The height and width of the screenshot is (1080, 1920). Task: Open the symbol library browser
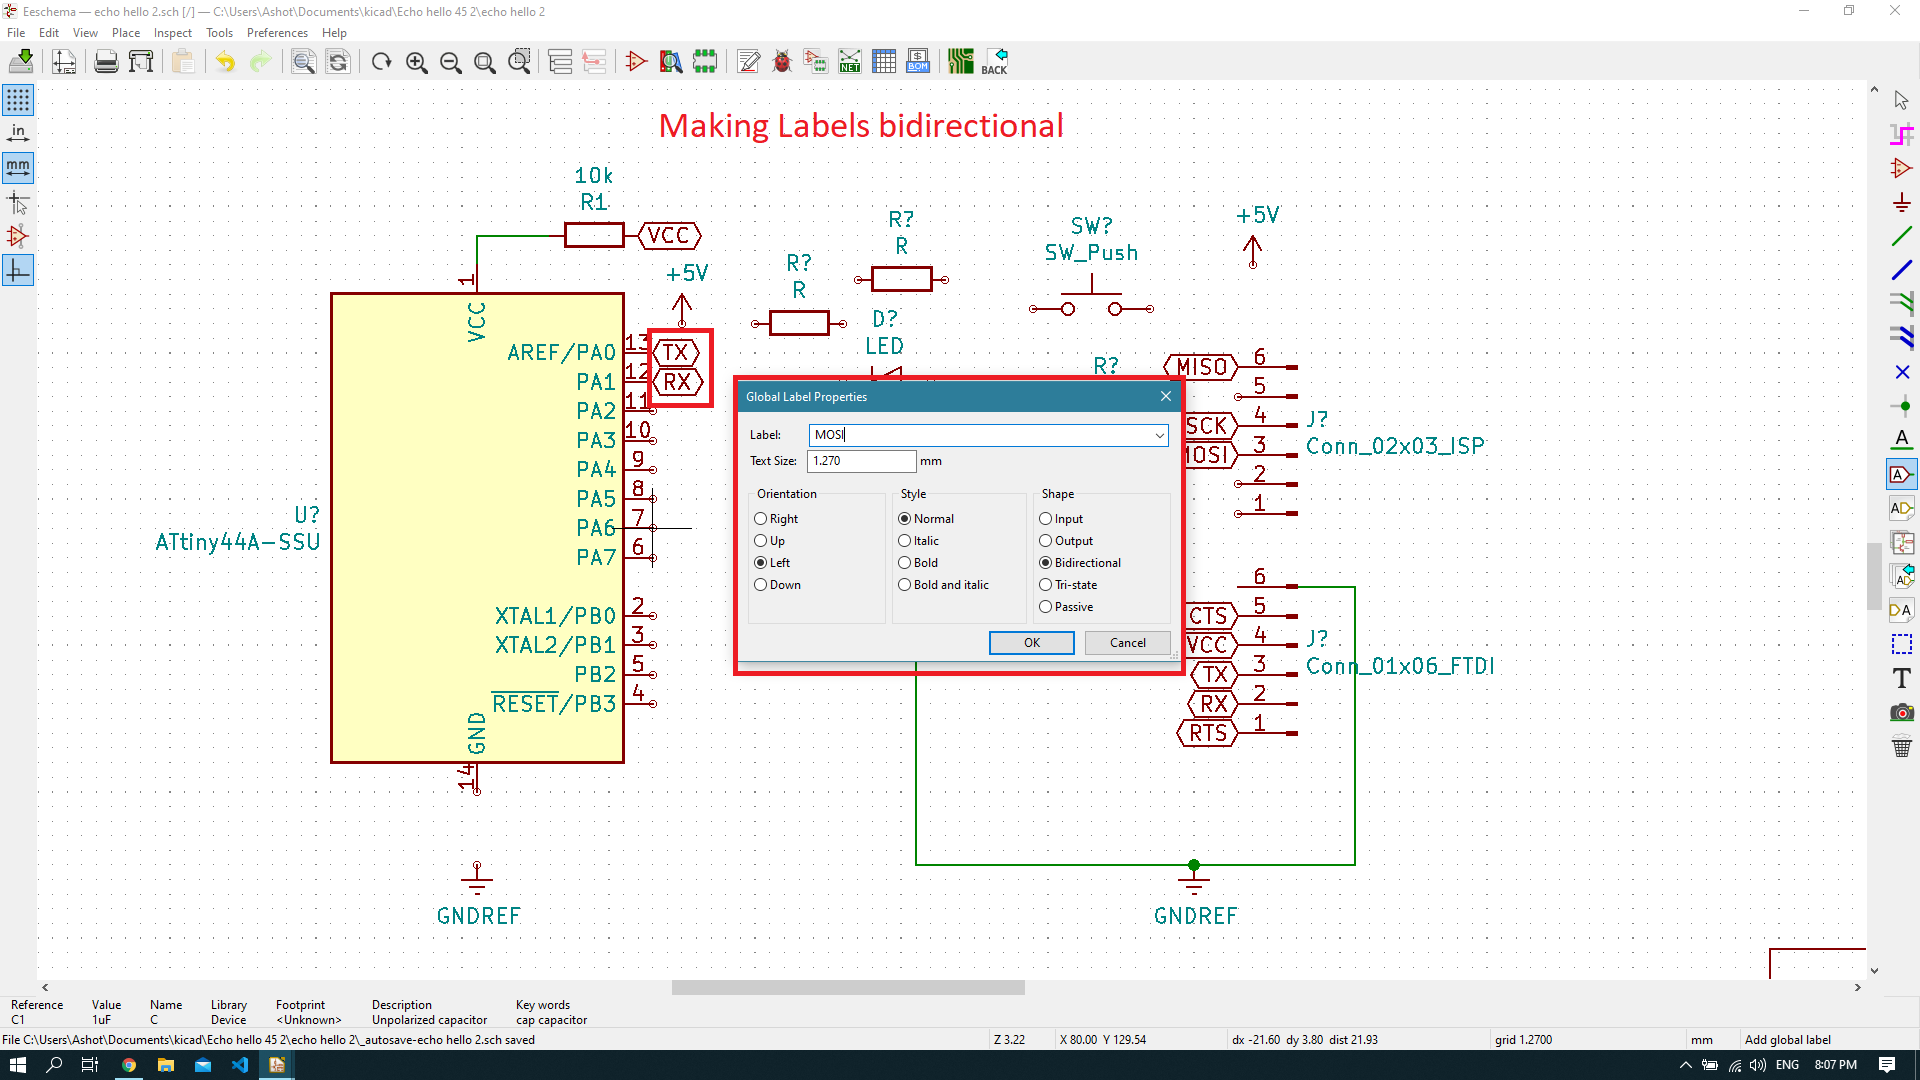coord(671,62)
